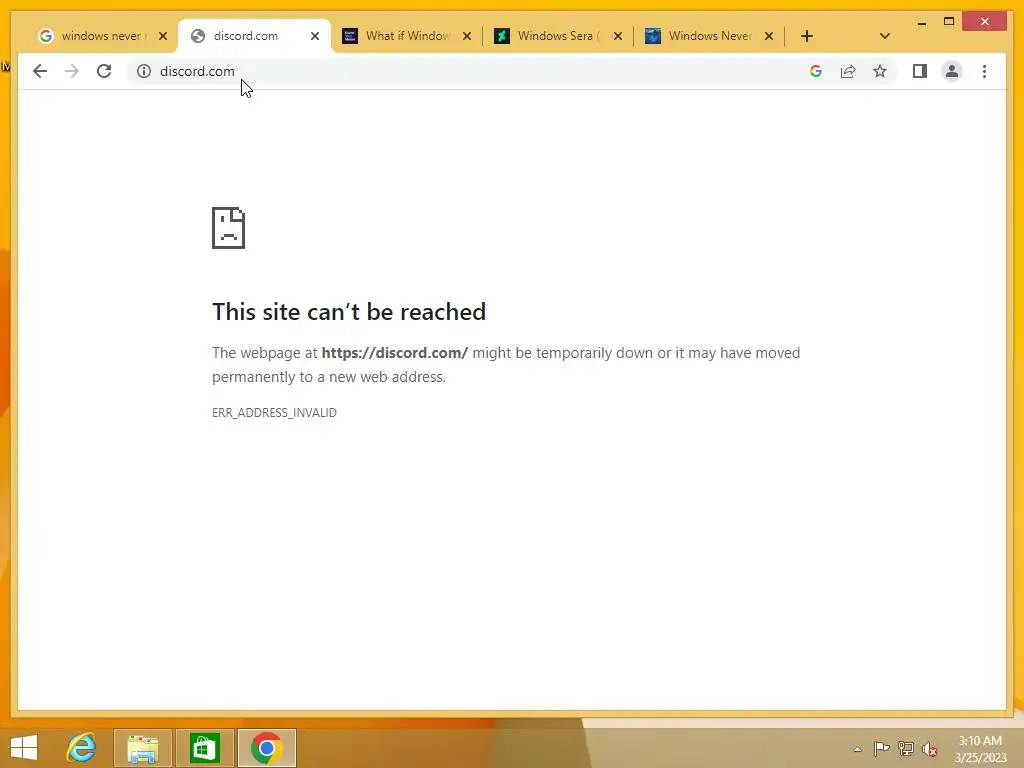
Task: Minimize the Chrome window
Action: [921, 22]
